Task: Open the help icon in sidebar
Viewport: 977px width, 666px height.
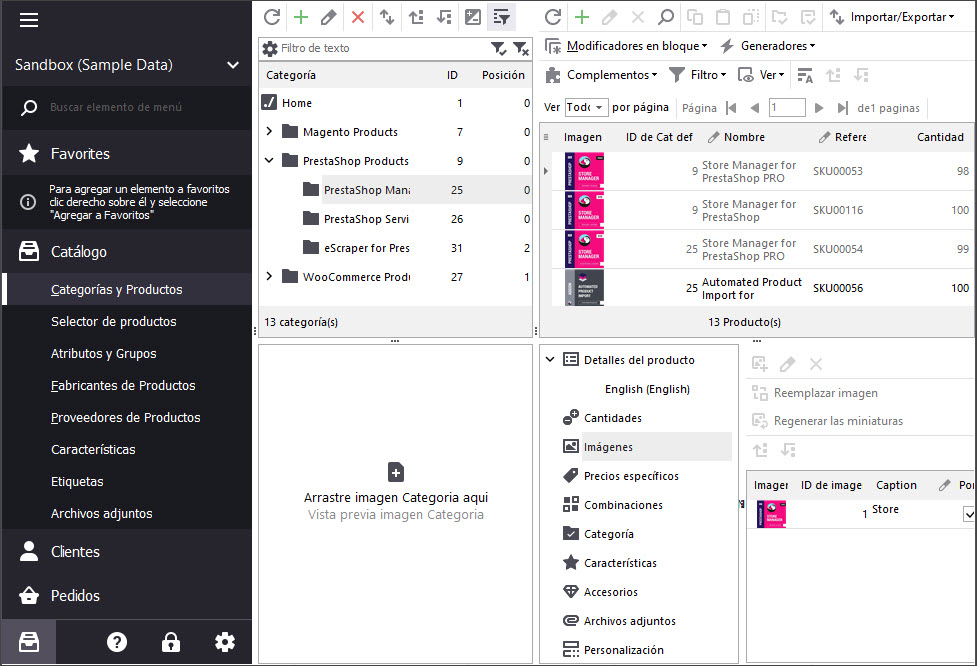Action: point(117,642)
